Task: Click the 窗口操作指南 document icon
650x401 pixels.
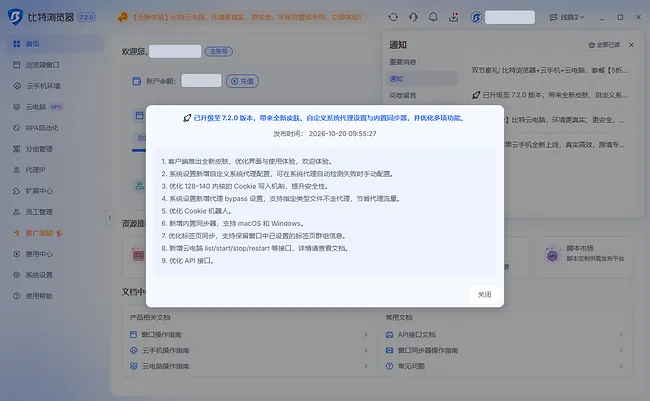Action: click(x=133, y=334)
